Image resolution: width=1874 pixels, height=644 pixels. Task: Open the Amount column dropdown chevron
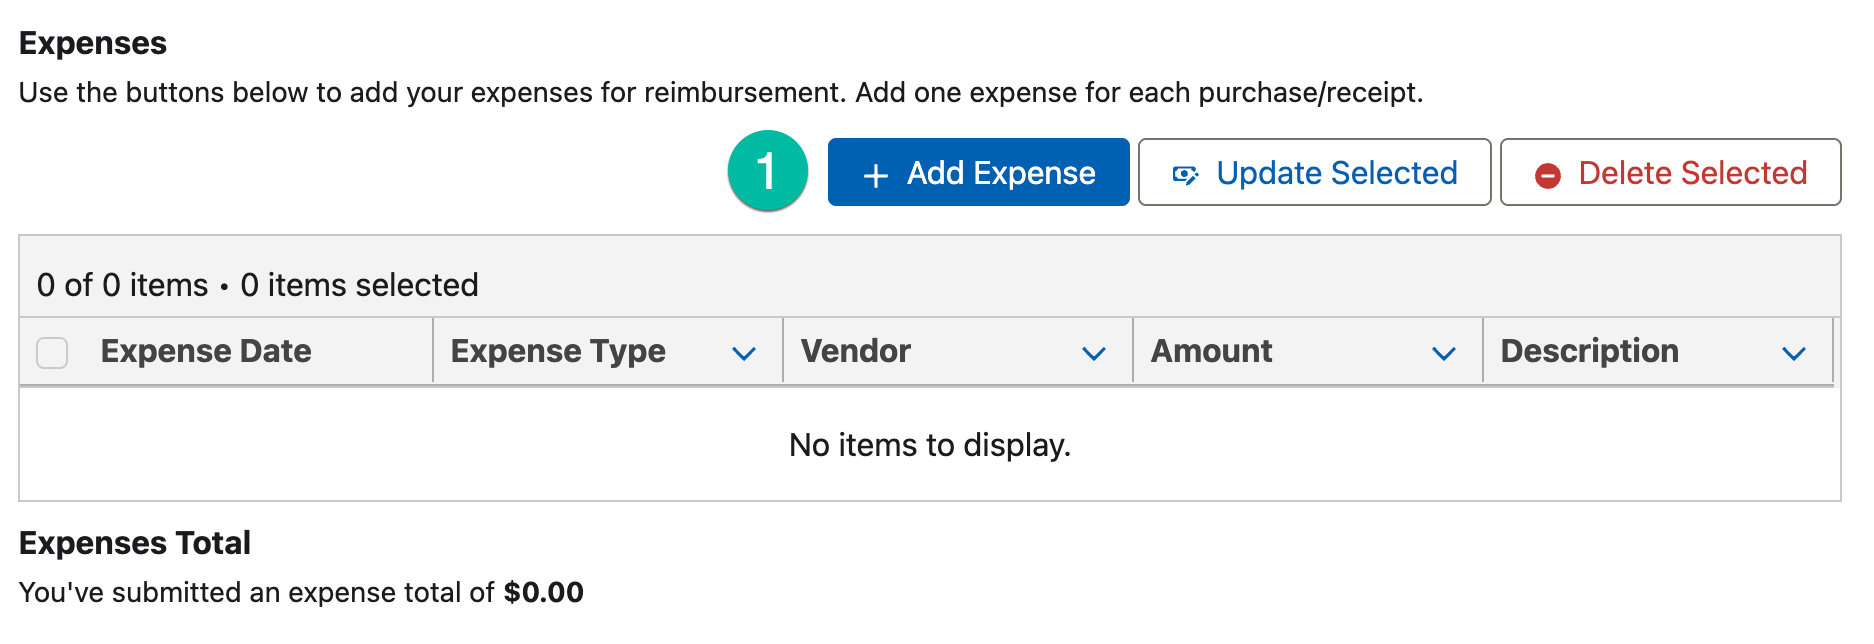tap(1443, 353)
